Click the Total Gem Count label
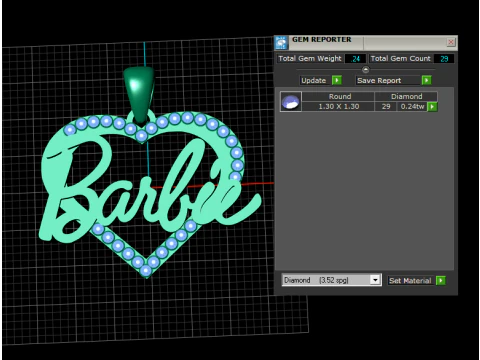 [400, 59]
